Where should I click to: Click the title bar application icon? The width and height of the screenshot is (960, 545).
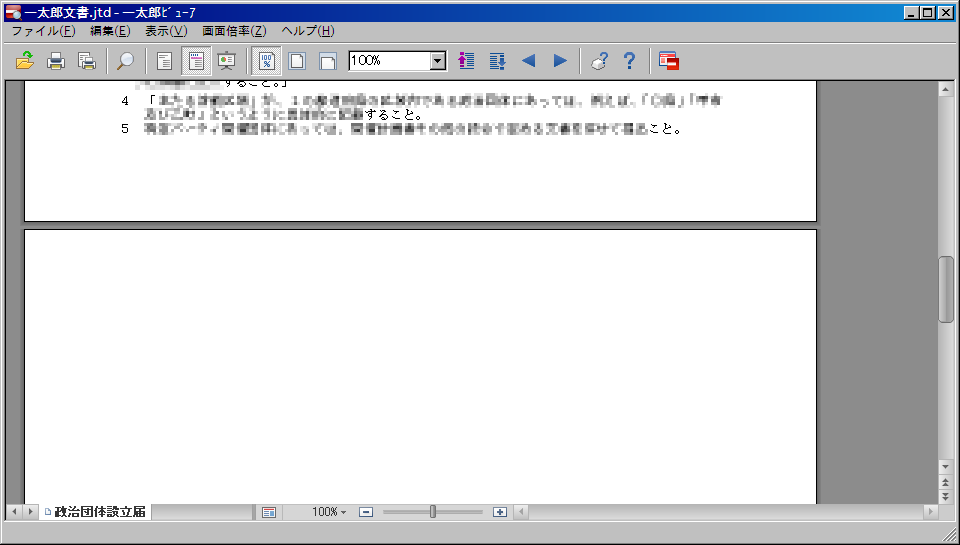[13, 12]
